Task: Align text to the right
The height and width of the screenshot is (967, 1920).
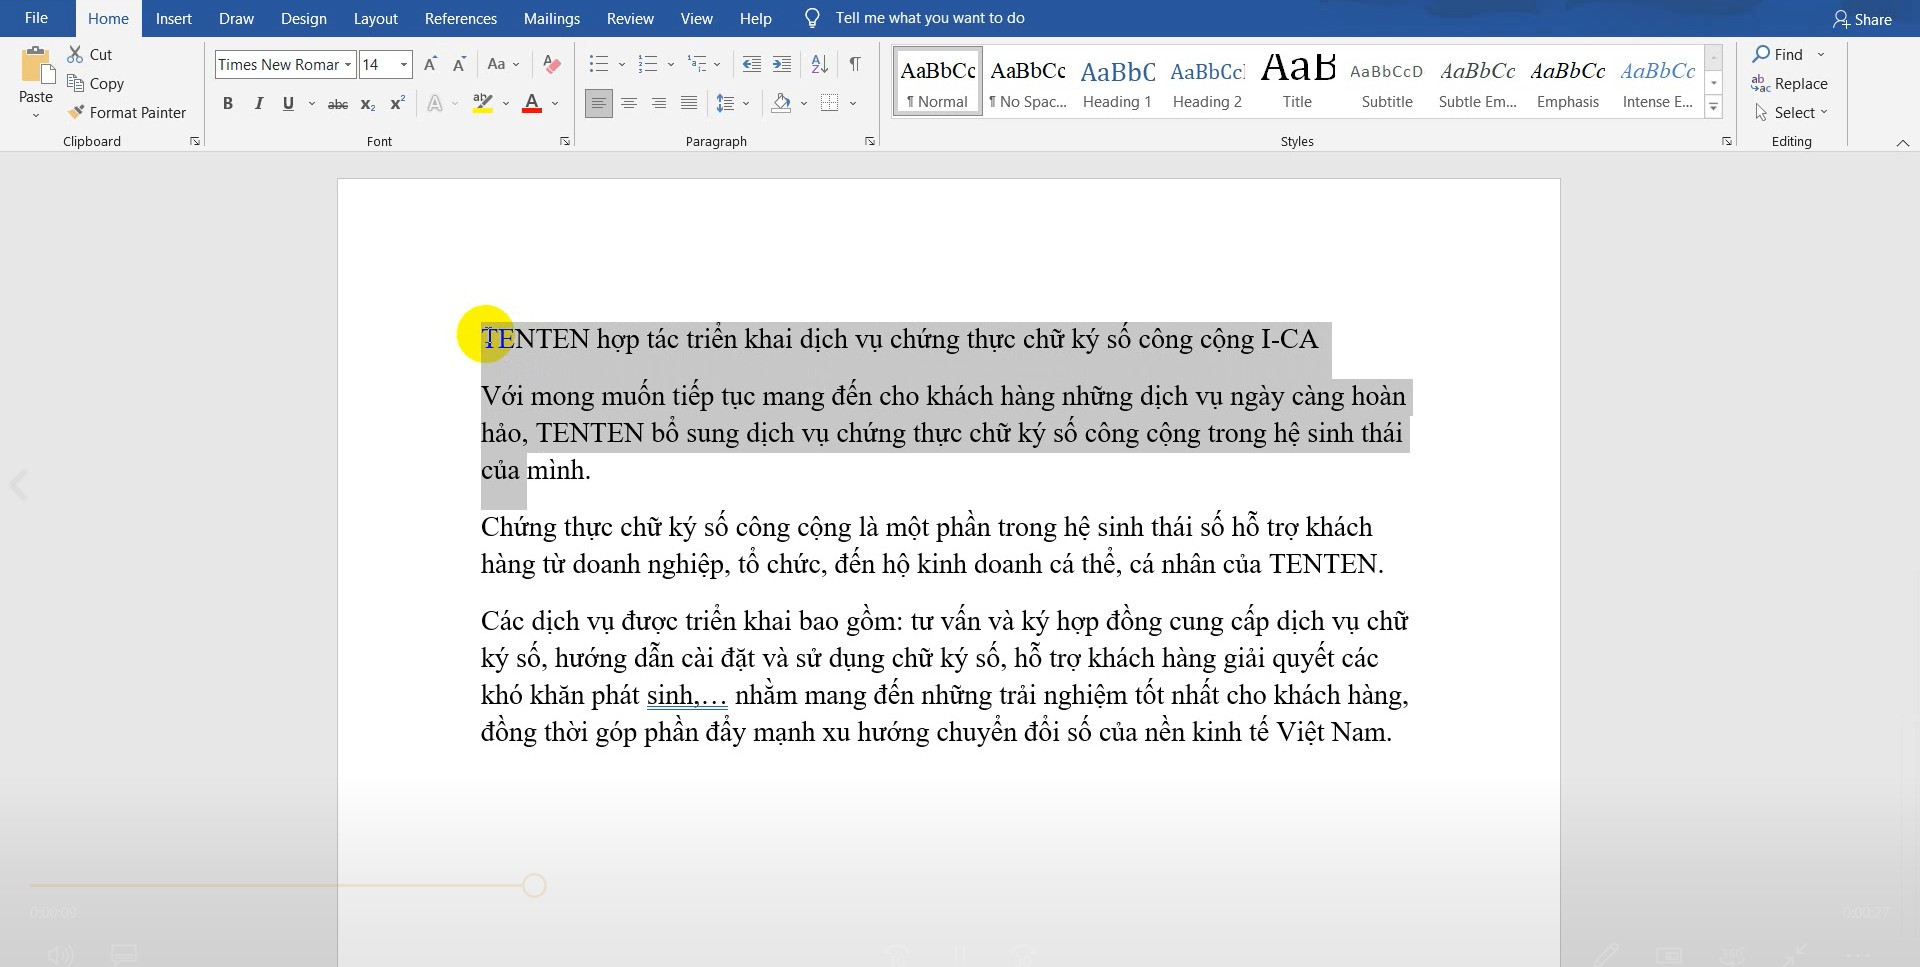Action: click(x=659, y=103)
